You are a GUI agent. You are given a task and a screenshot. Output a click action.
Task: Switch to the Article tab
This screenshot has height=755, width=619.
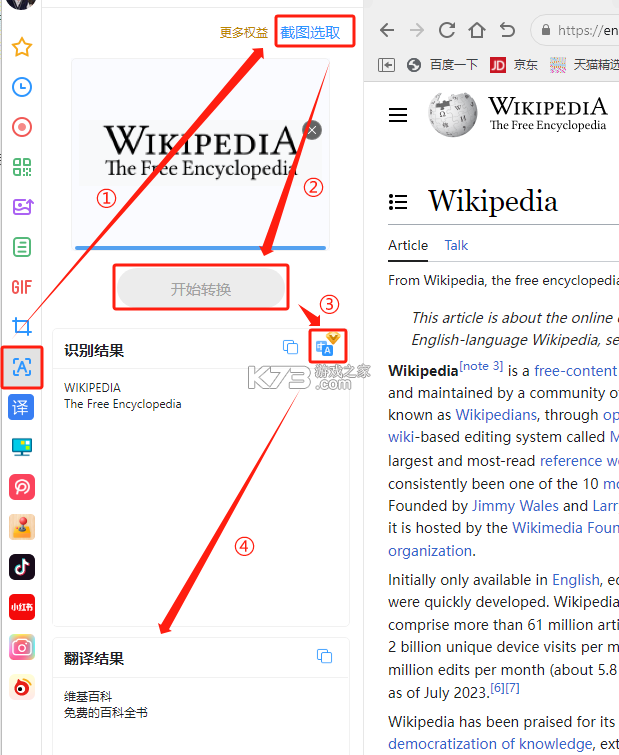(408, 246)
